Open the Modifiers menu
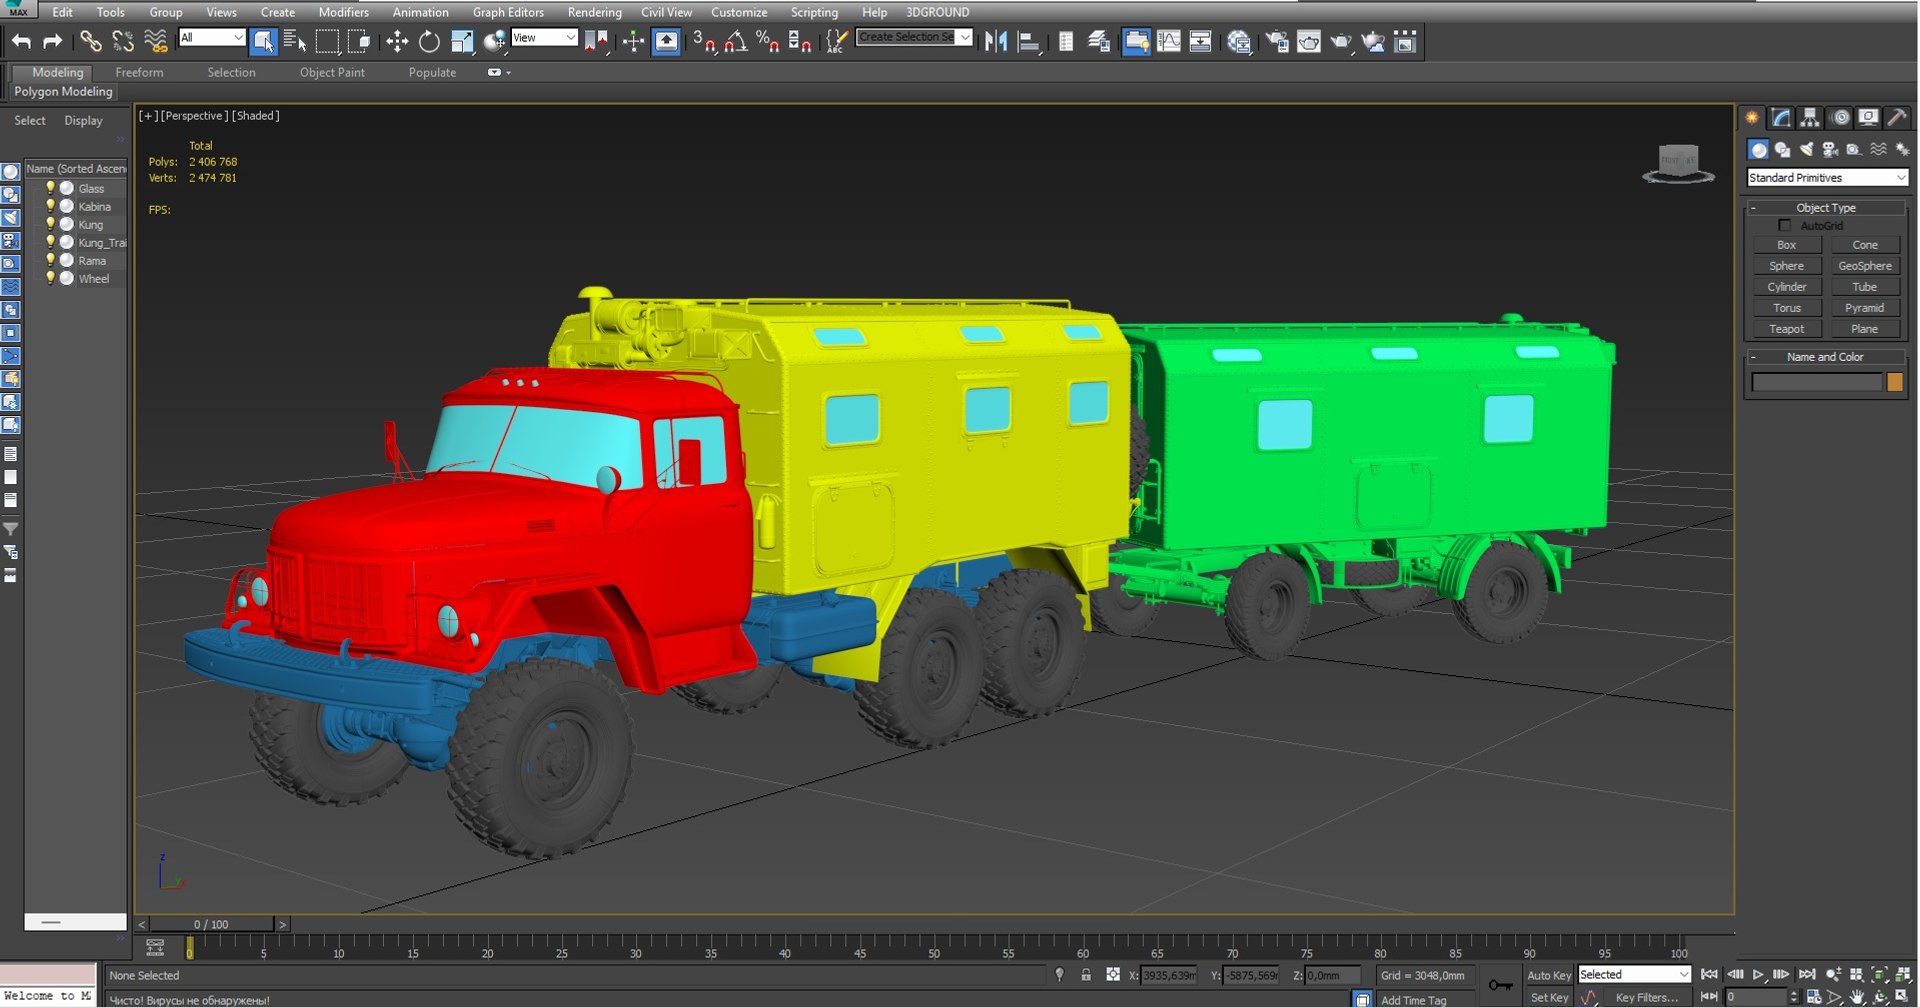The width and height of the screenshot is (1920, 1007). pos(343,12)
